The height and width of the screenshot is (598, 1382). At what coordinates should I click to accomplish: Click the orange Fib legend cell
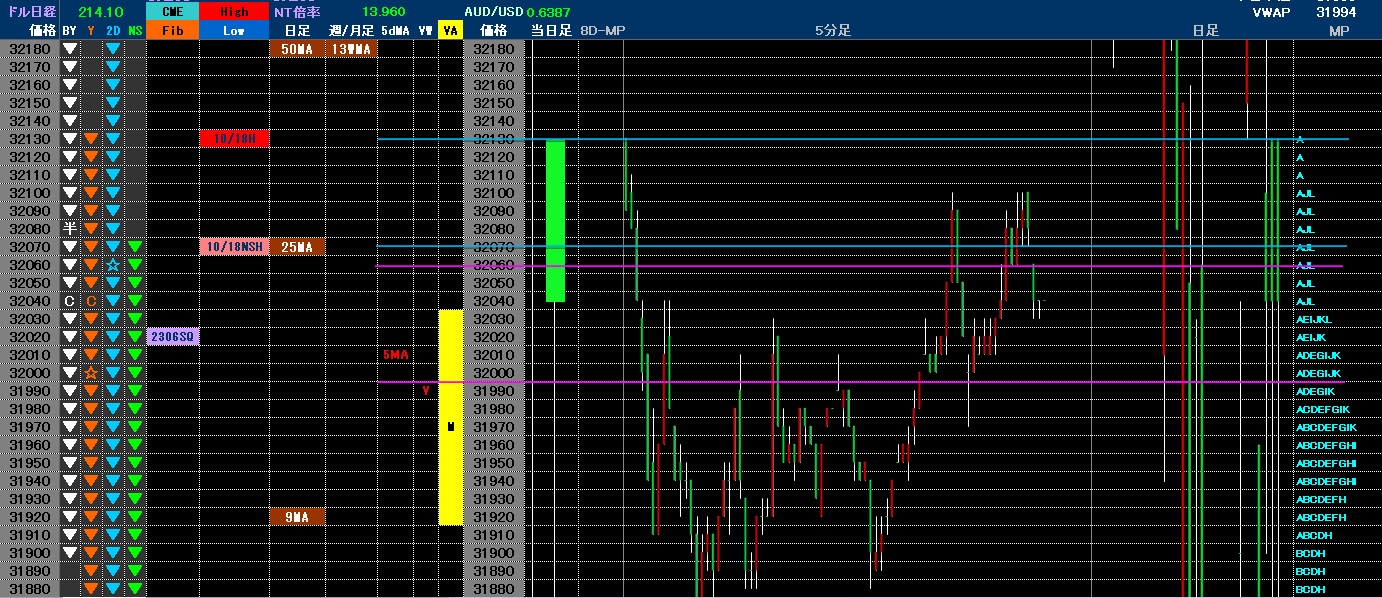pyautogui.click(x=172, y=31)
